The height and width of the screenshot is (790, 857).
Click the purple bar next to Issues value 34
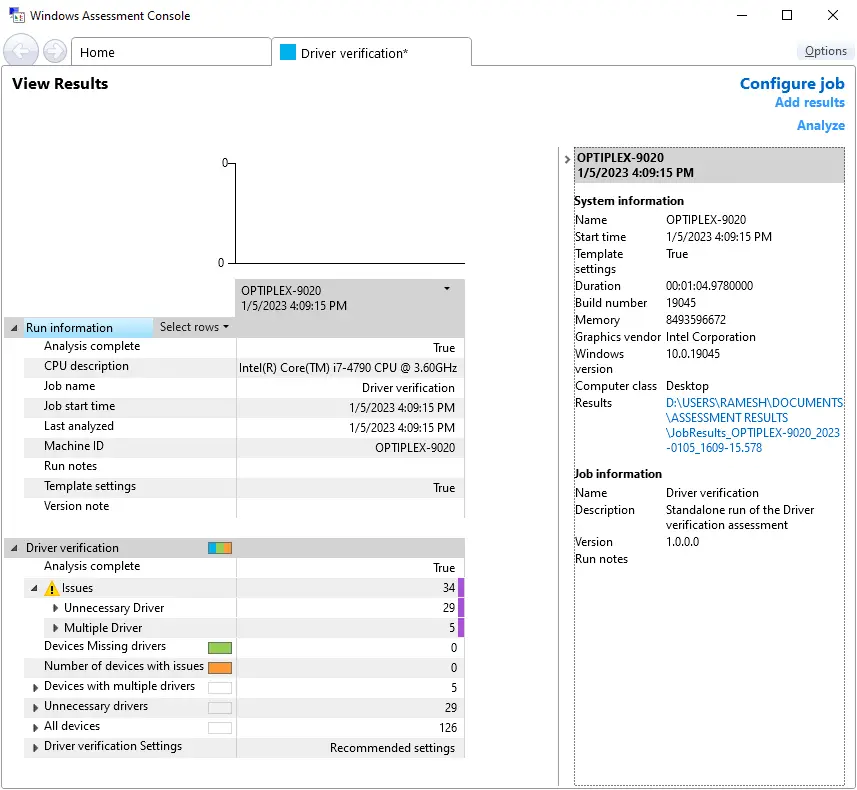pyautogui.click(x=461, y=588)
